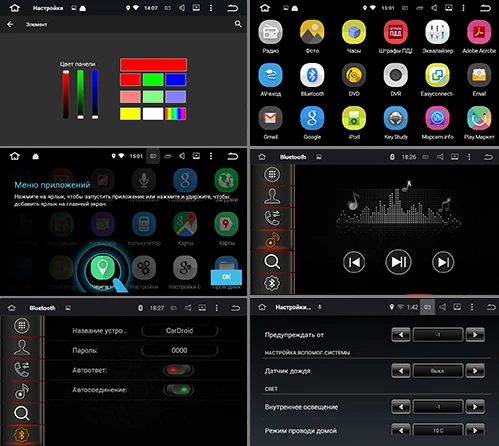The image size is (499, 446).
Task: Edit the CarDroid device name field
Action: click(179, 331)
